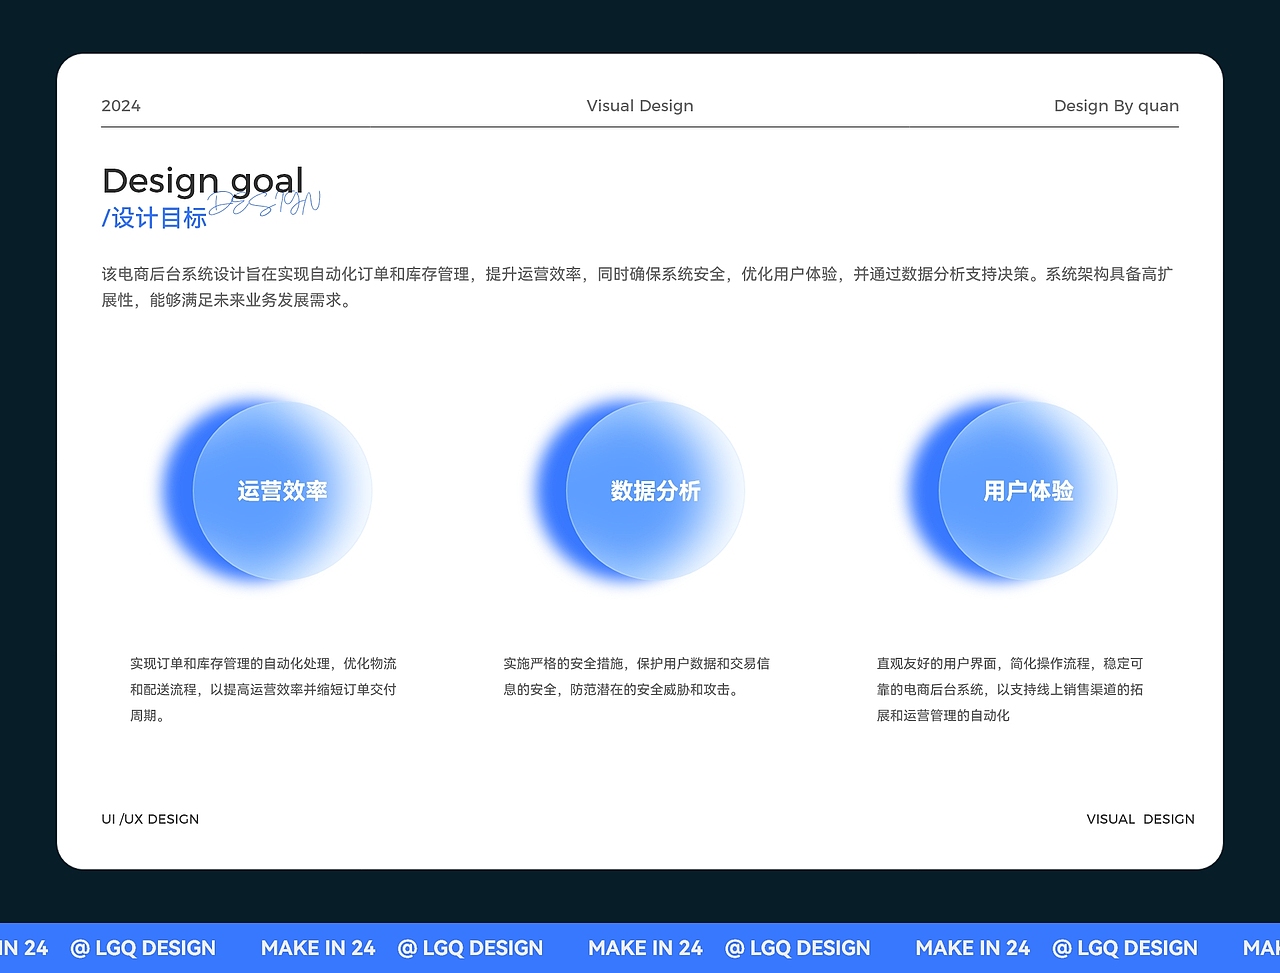
Task: Click the "Design goal" heading
Action: tap(203, 181)
